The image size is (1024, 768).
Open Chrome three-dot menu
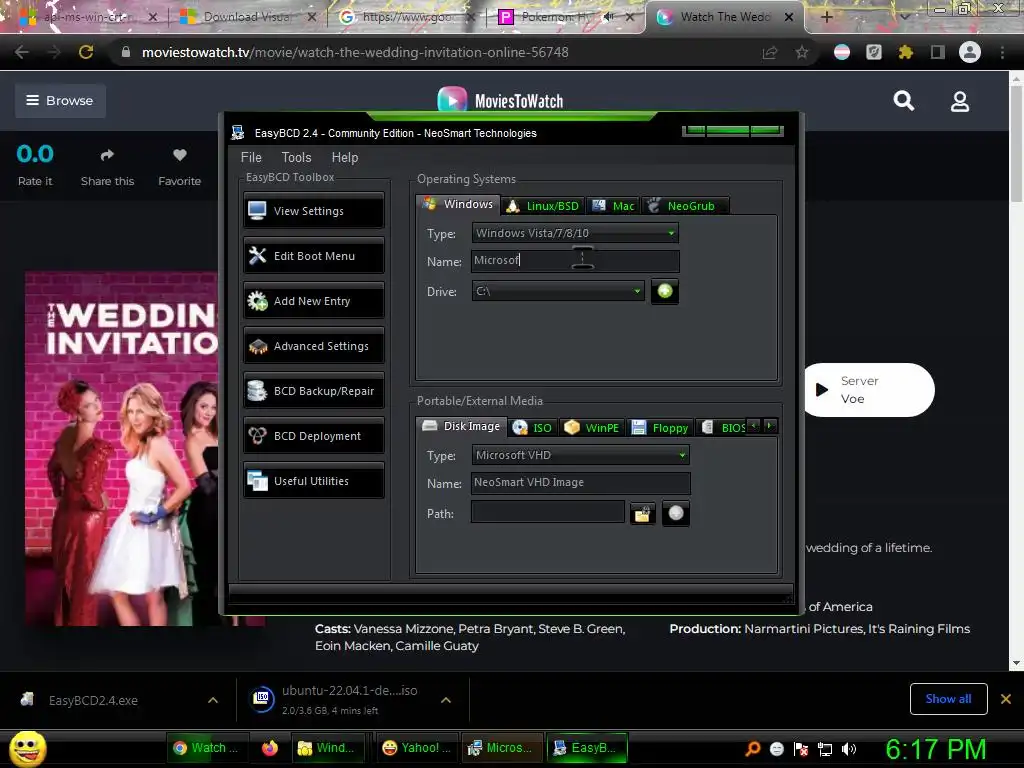click(1002, 52)
